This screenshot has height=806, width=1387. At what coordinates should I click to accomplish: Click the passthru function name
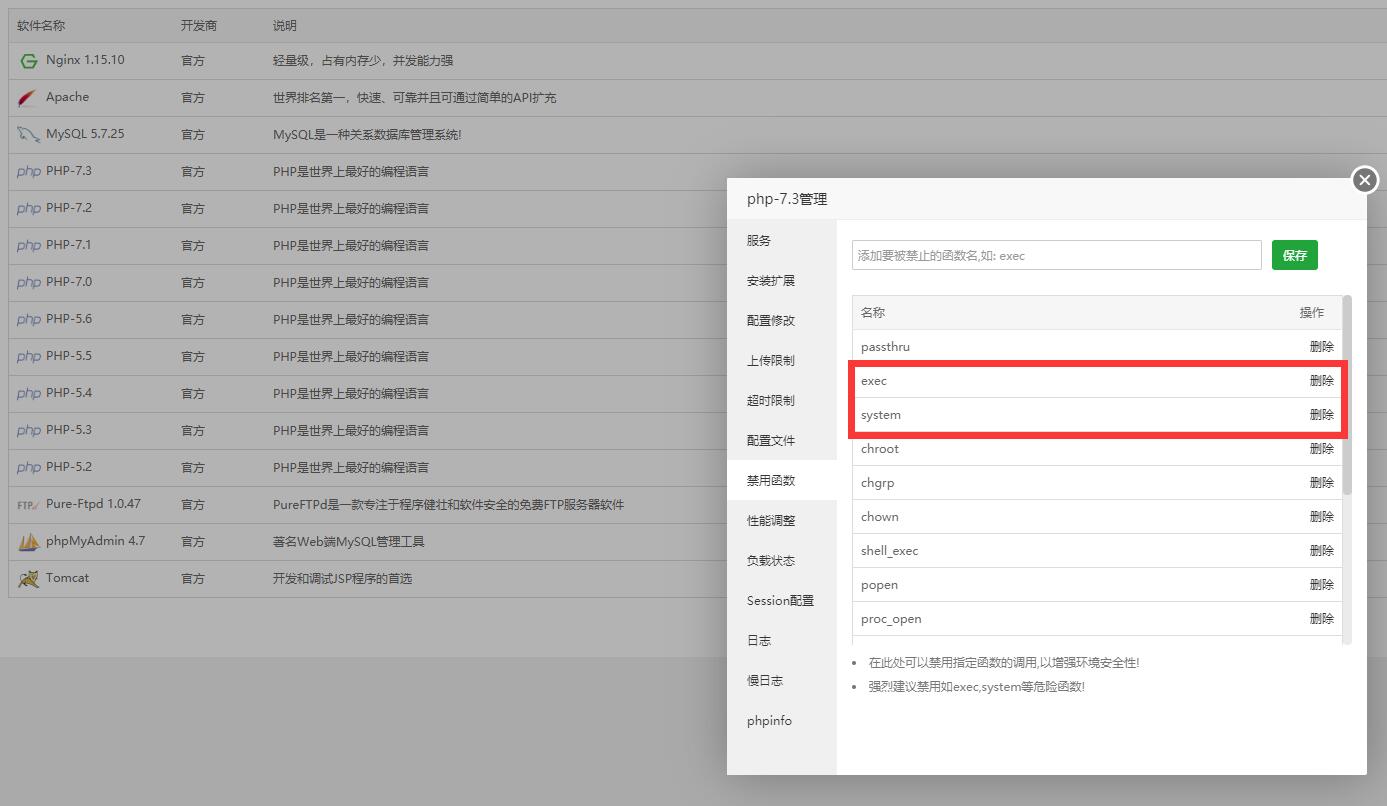click(x=885, y=347)
